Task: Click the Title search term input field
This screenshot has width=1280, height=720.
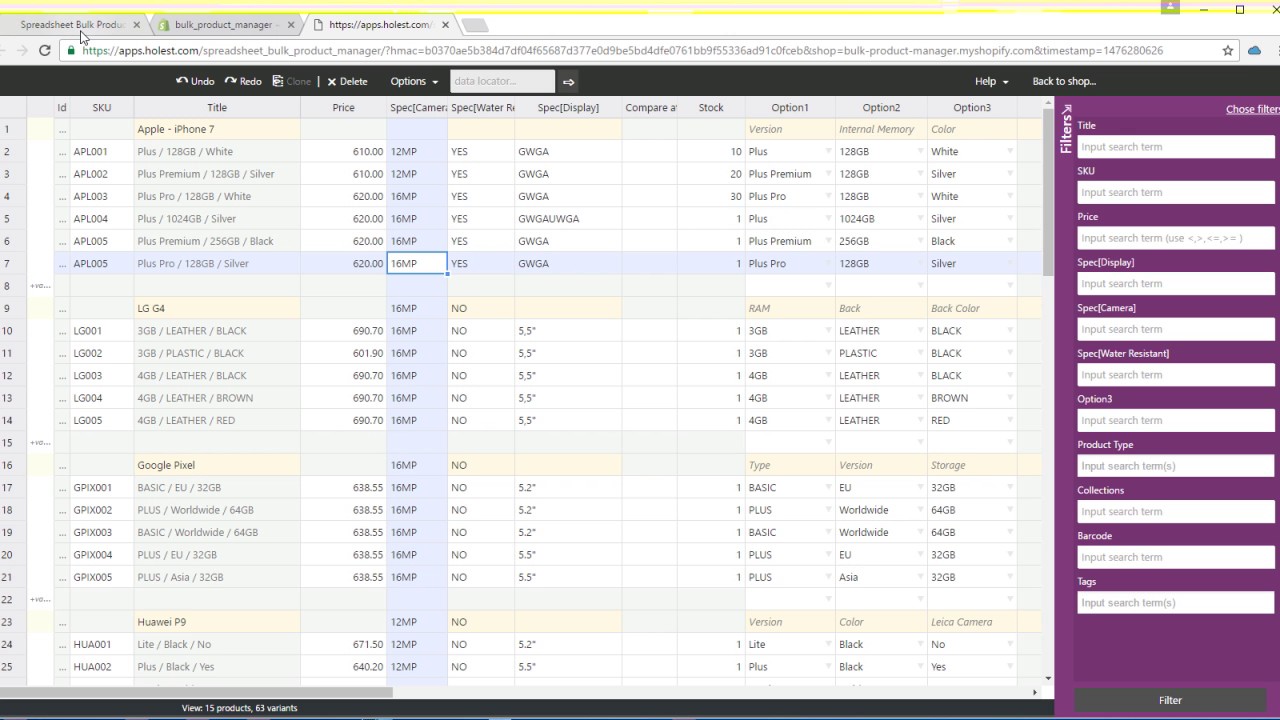Action: click(x=1176, y=146)
